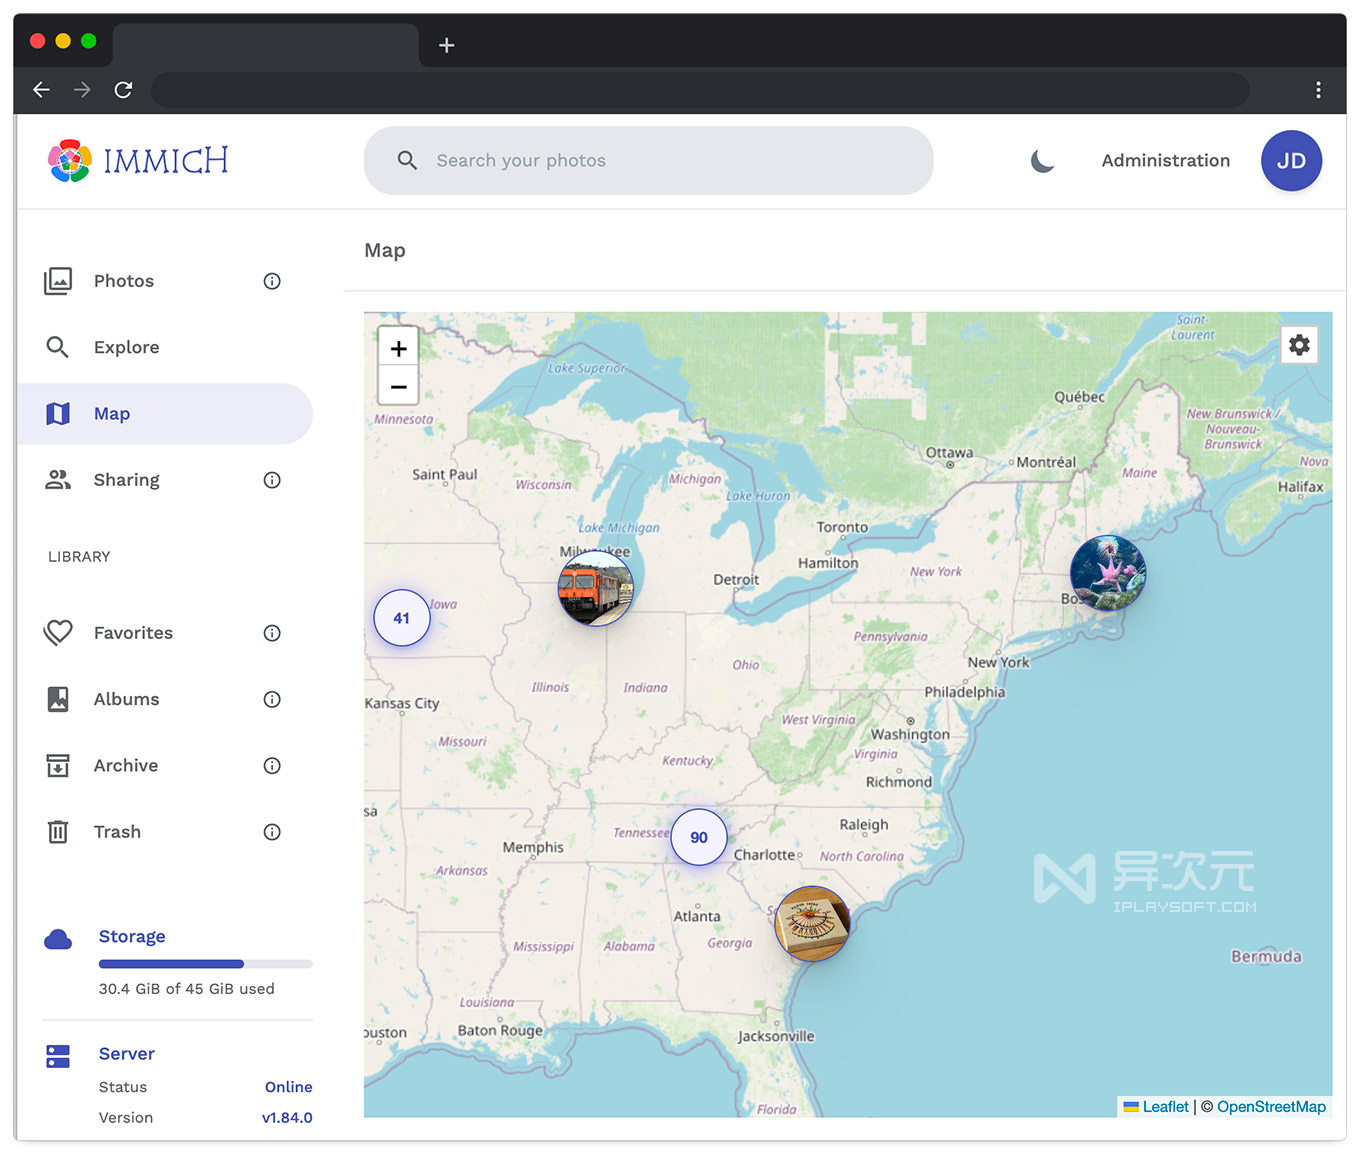Click the info icon next to Trash

pyautogui.click(x=272, y=832)
